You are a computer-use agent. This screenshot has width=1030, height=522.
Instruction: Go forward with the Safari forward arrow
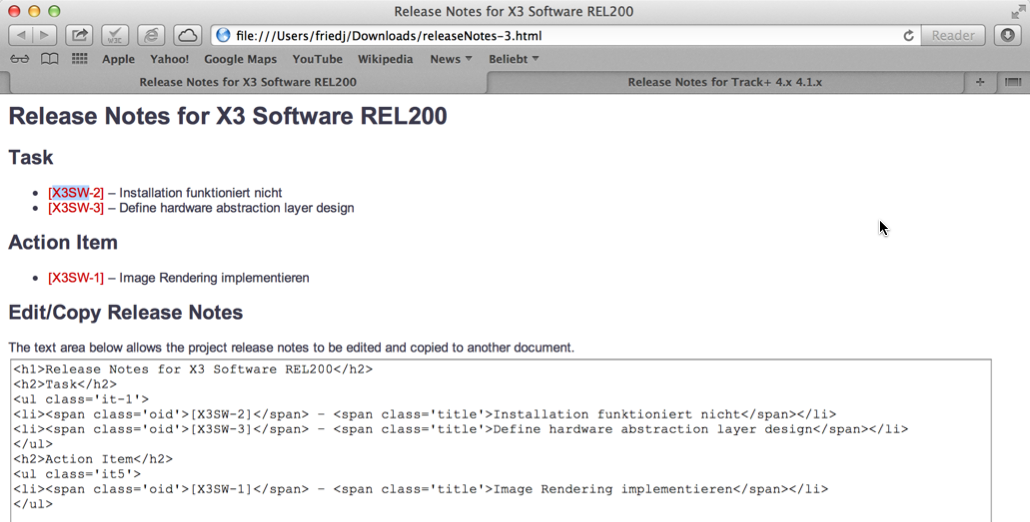[45, 35]
